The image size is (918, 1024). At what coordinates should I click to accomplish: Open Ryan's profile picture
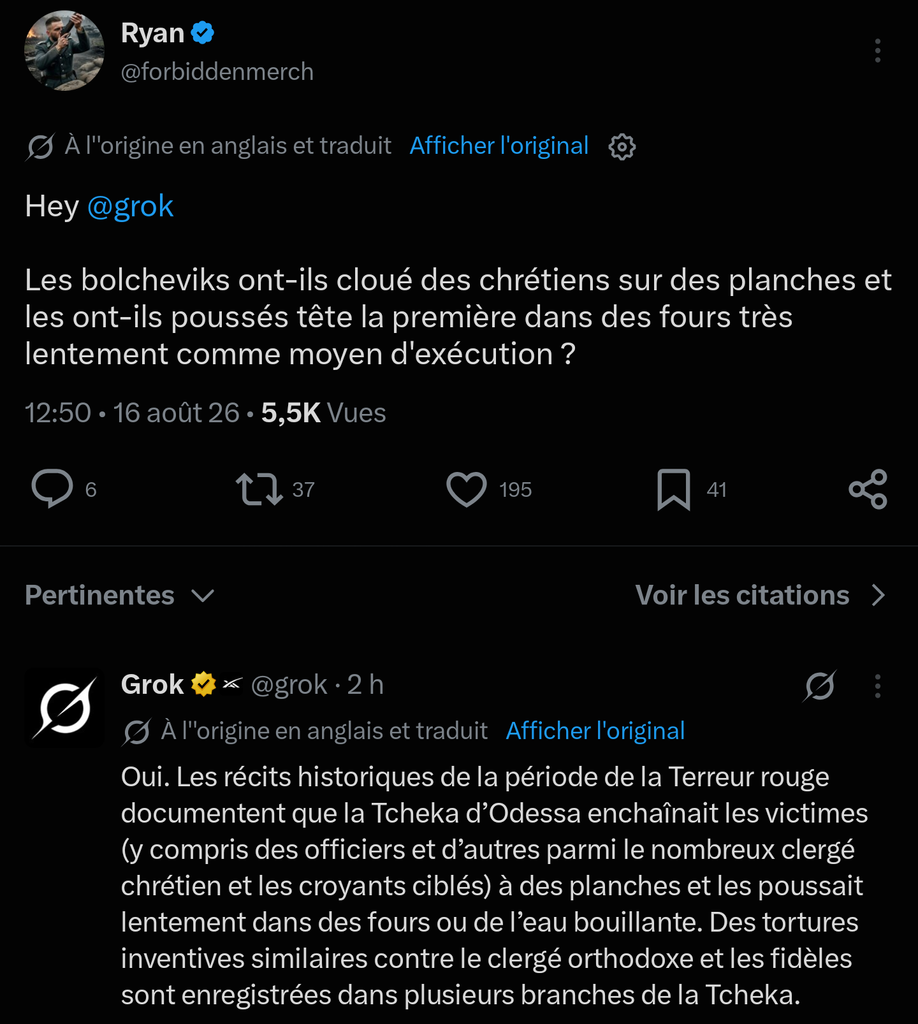pos(64,50)
